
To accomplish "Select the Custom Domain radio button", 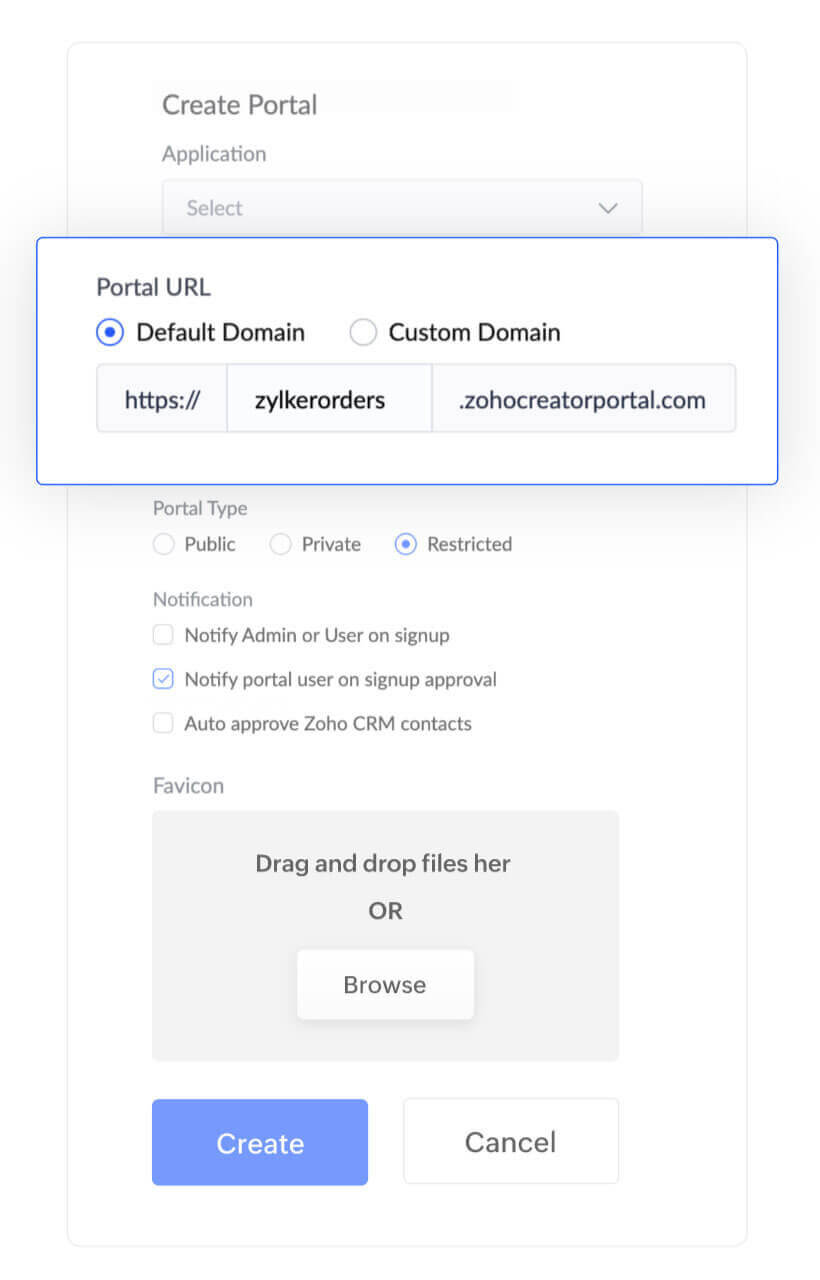I will [x=363, y=332].
